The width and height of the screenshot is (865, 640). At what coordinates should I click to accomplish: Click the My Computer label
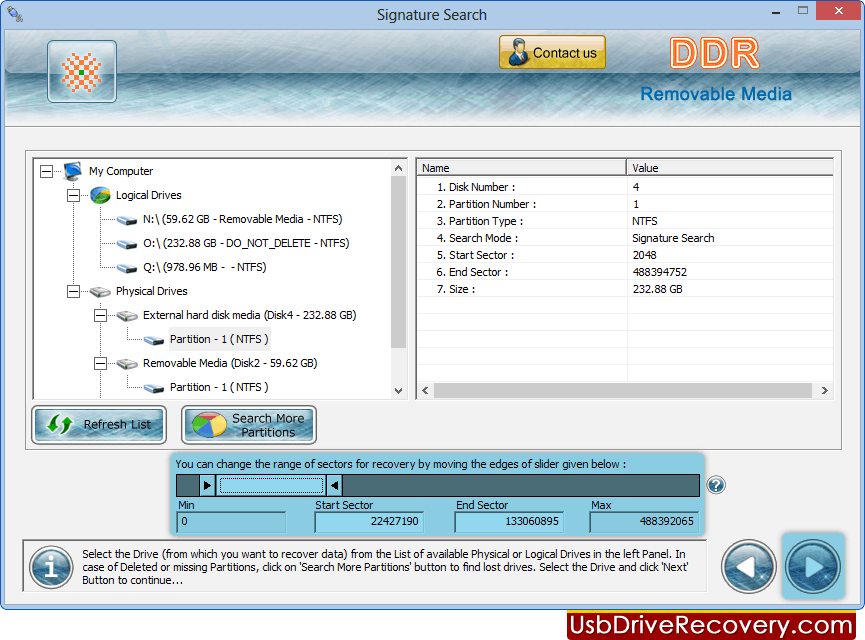(121, 171)
